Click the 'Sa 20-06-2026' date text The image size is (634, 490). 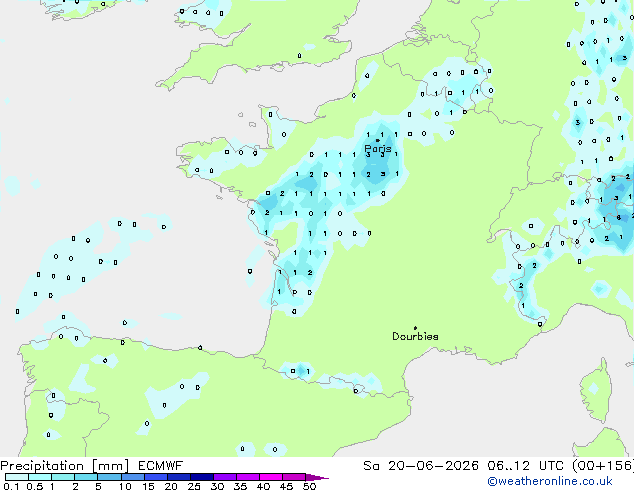[x=421, y=466]
